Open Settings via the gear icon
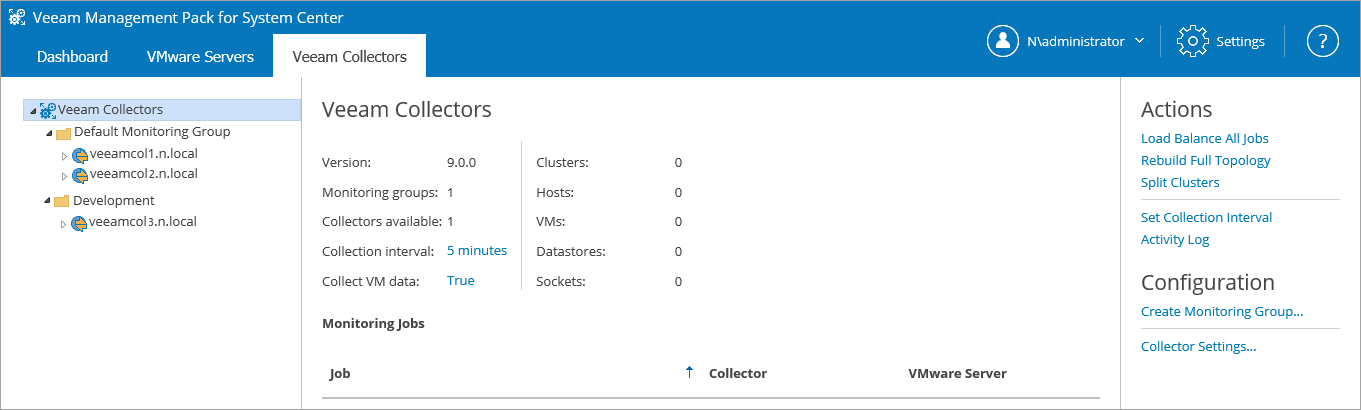The width and height of the screenshot is (1361, 410). (1193, 41)
